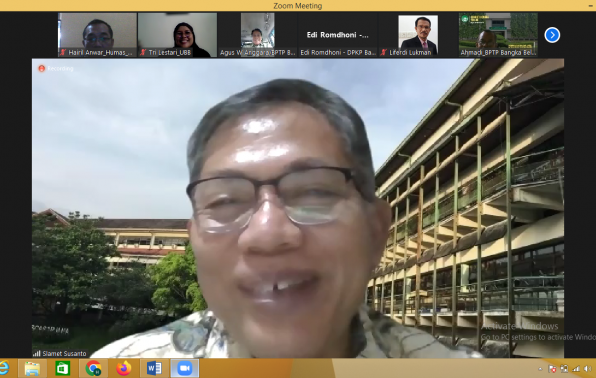The height and width of the screenshot is (378, 596).
Task: Click the Zoom icon in the taskbar
Action: pos(185,368)
